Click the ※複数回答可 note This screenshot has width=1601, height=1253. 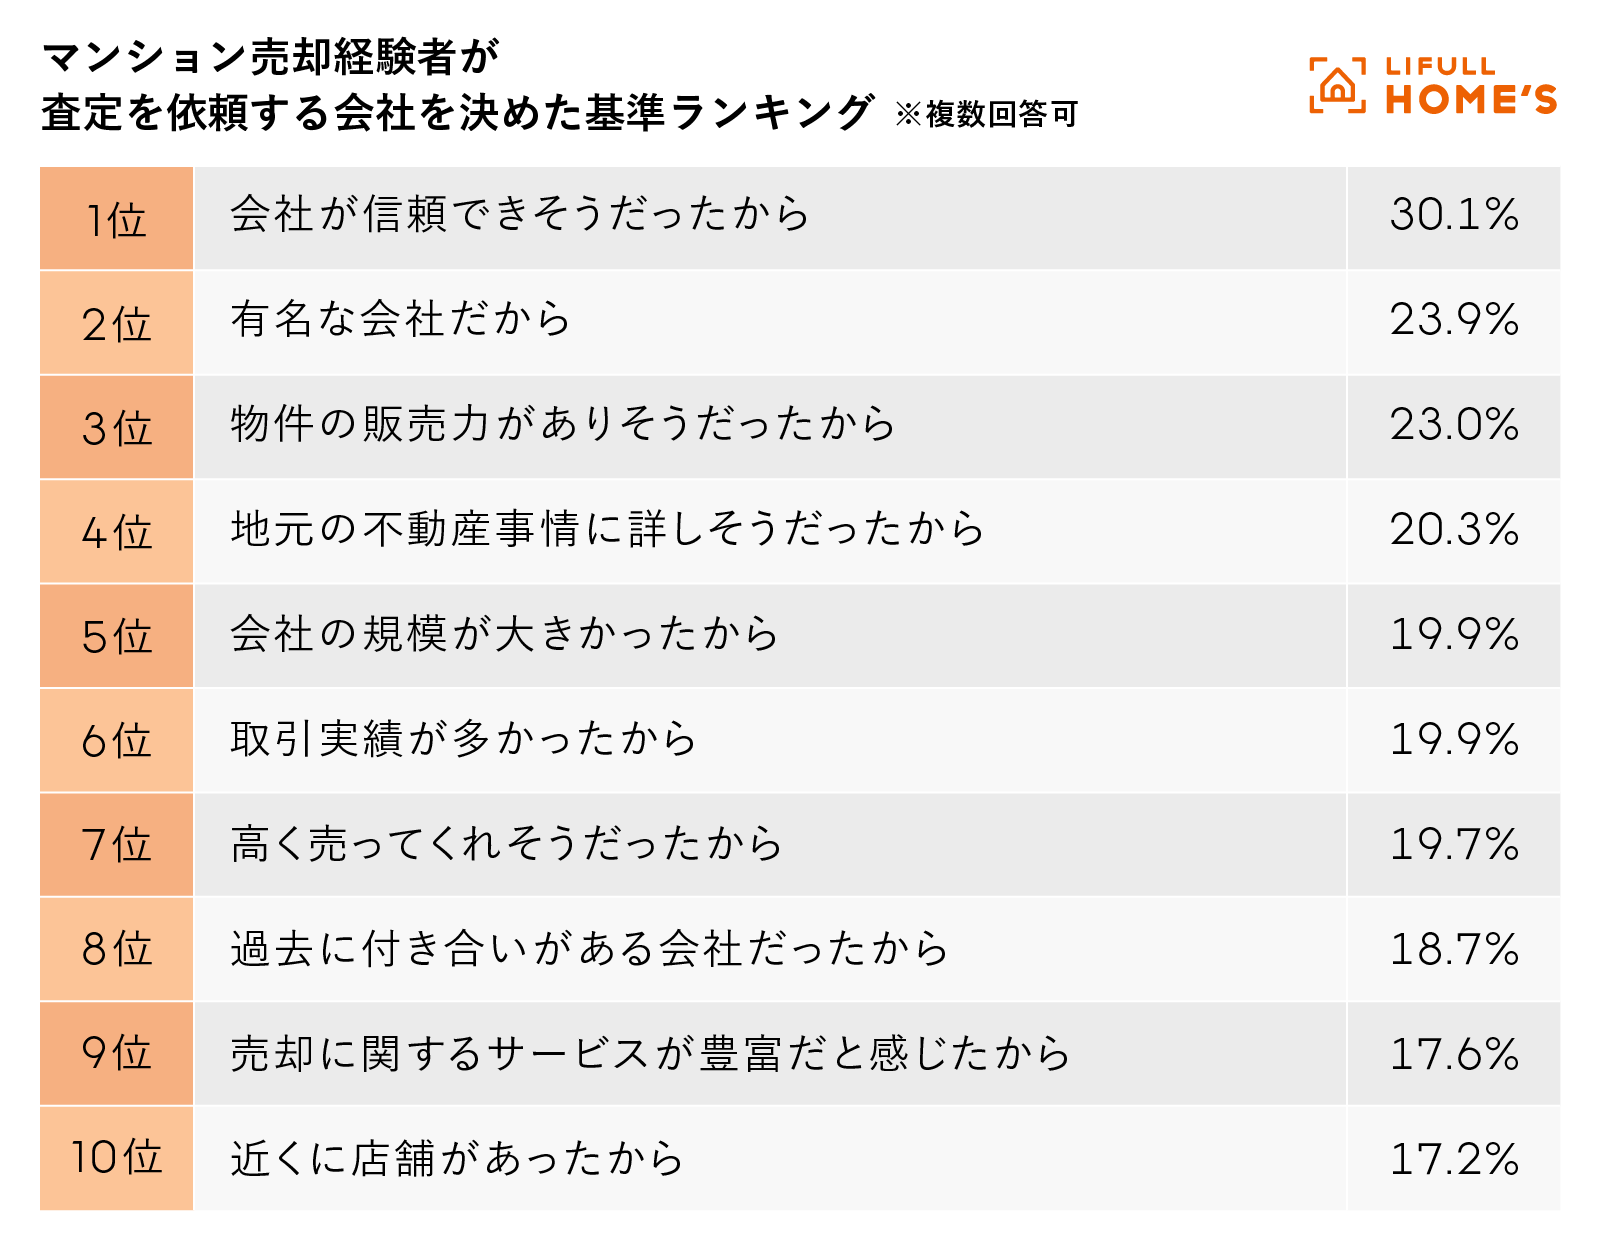click(986, 114)
